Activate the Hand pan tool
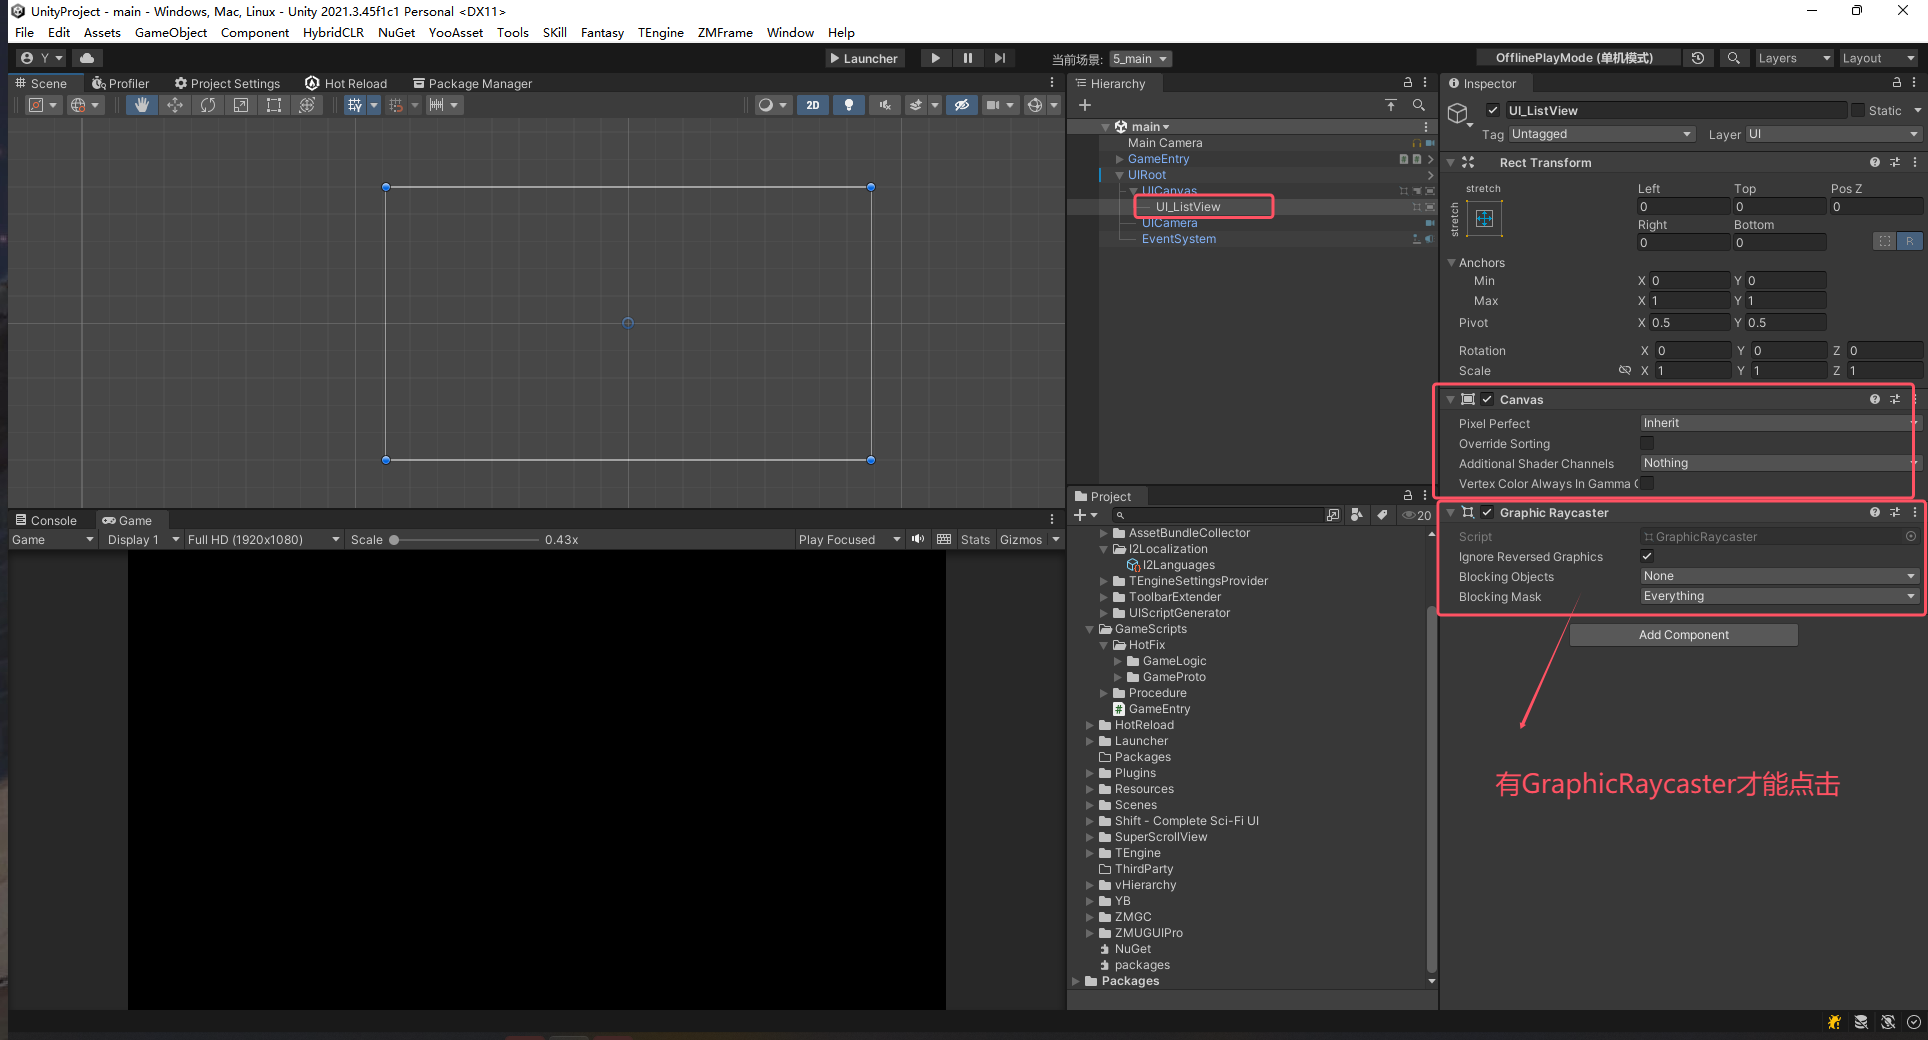This screenshot has height=1040, width=1928. tap(141, 105)
